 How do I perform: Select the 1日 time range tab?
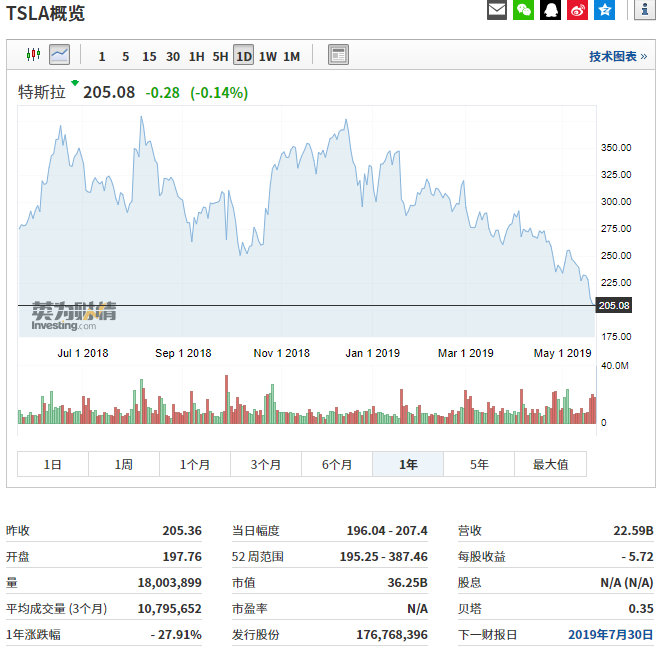point(53,464)
